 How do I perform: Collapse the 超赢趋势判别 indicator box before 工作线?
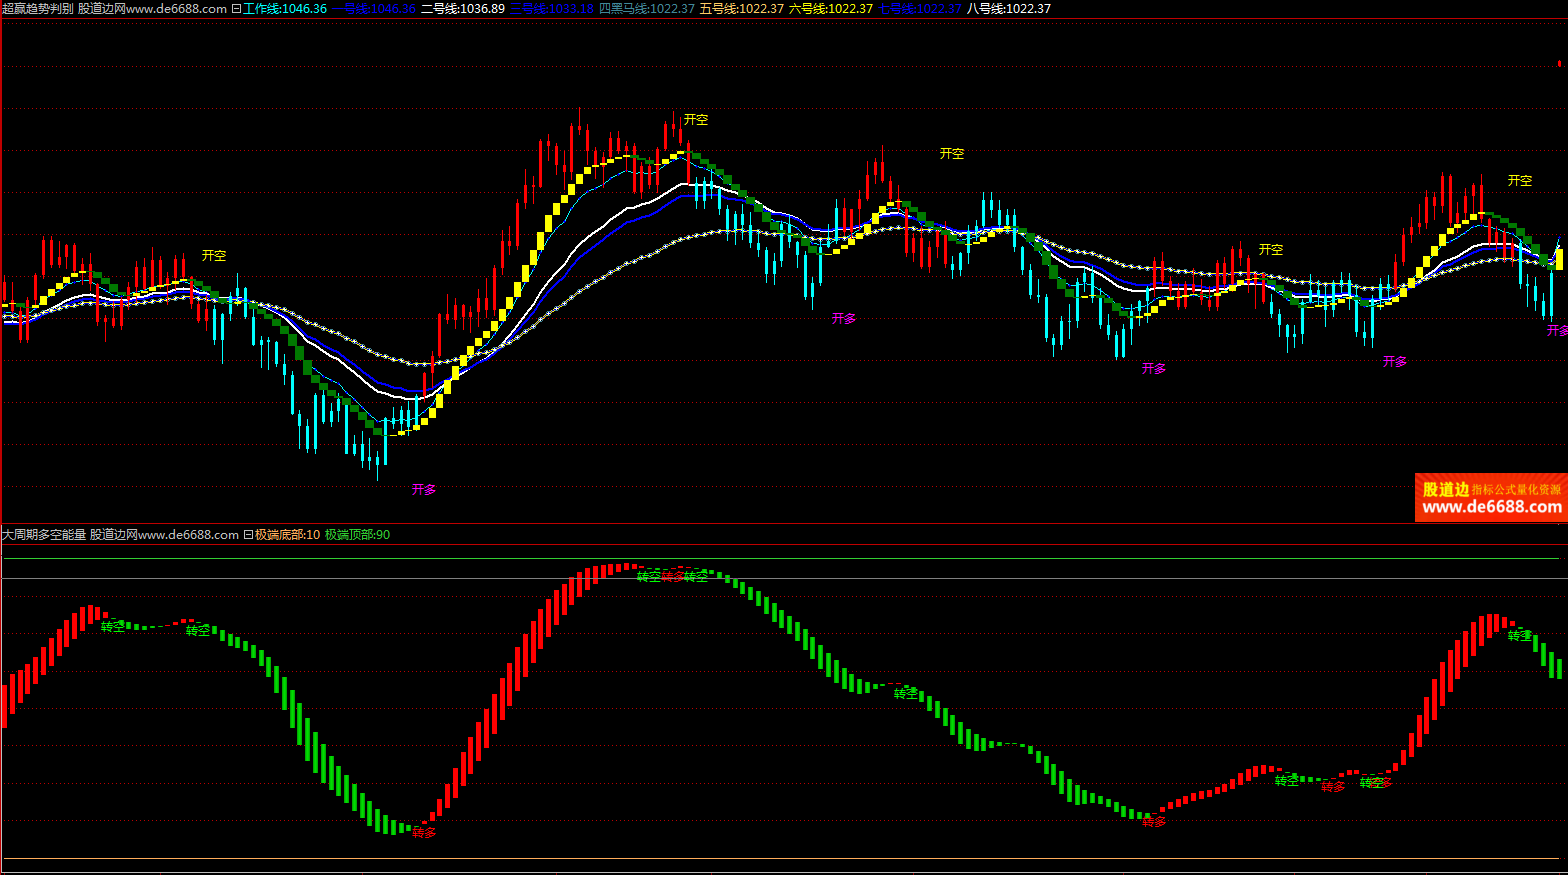(x=236, y=9)
